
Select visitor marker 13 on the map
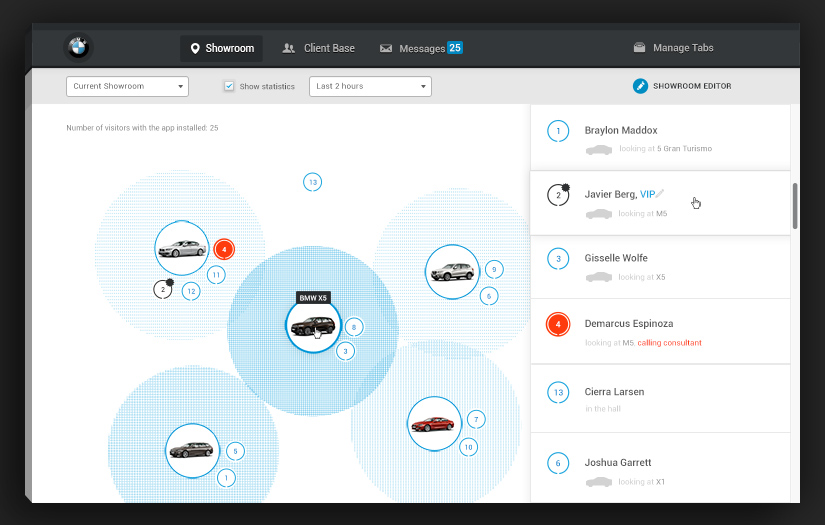click(x=313, y=183)
